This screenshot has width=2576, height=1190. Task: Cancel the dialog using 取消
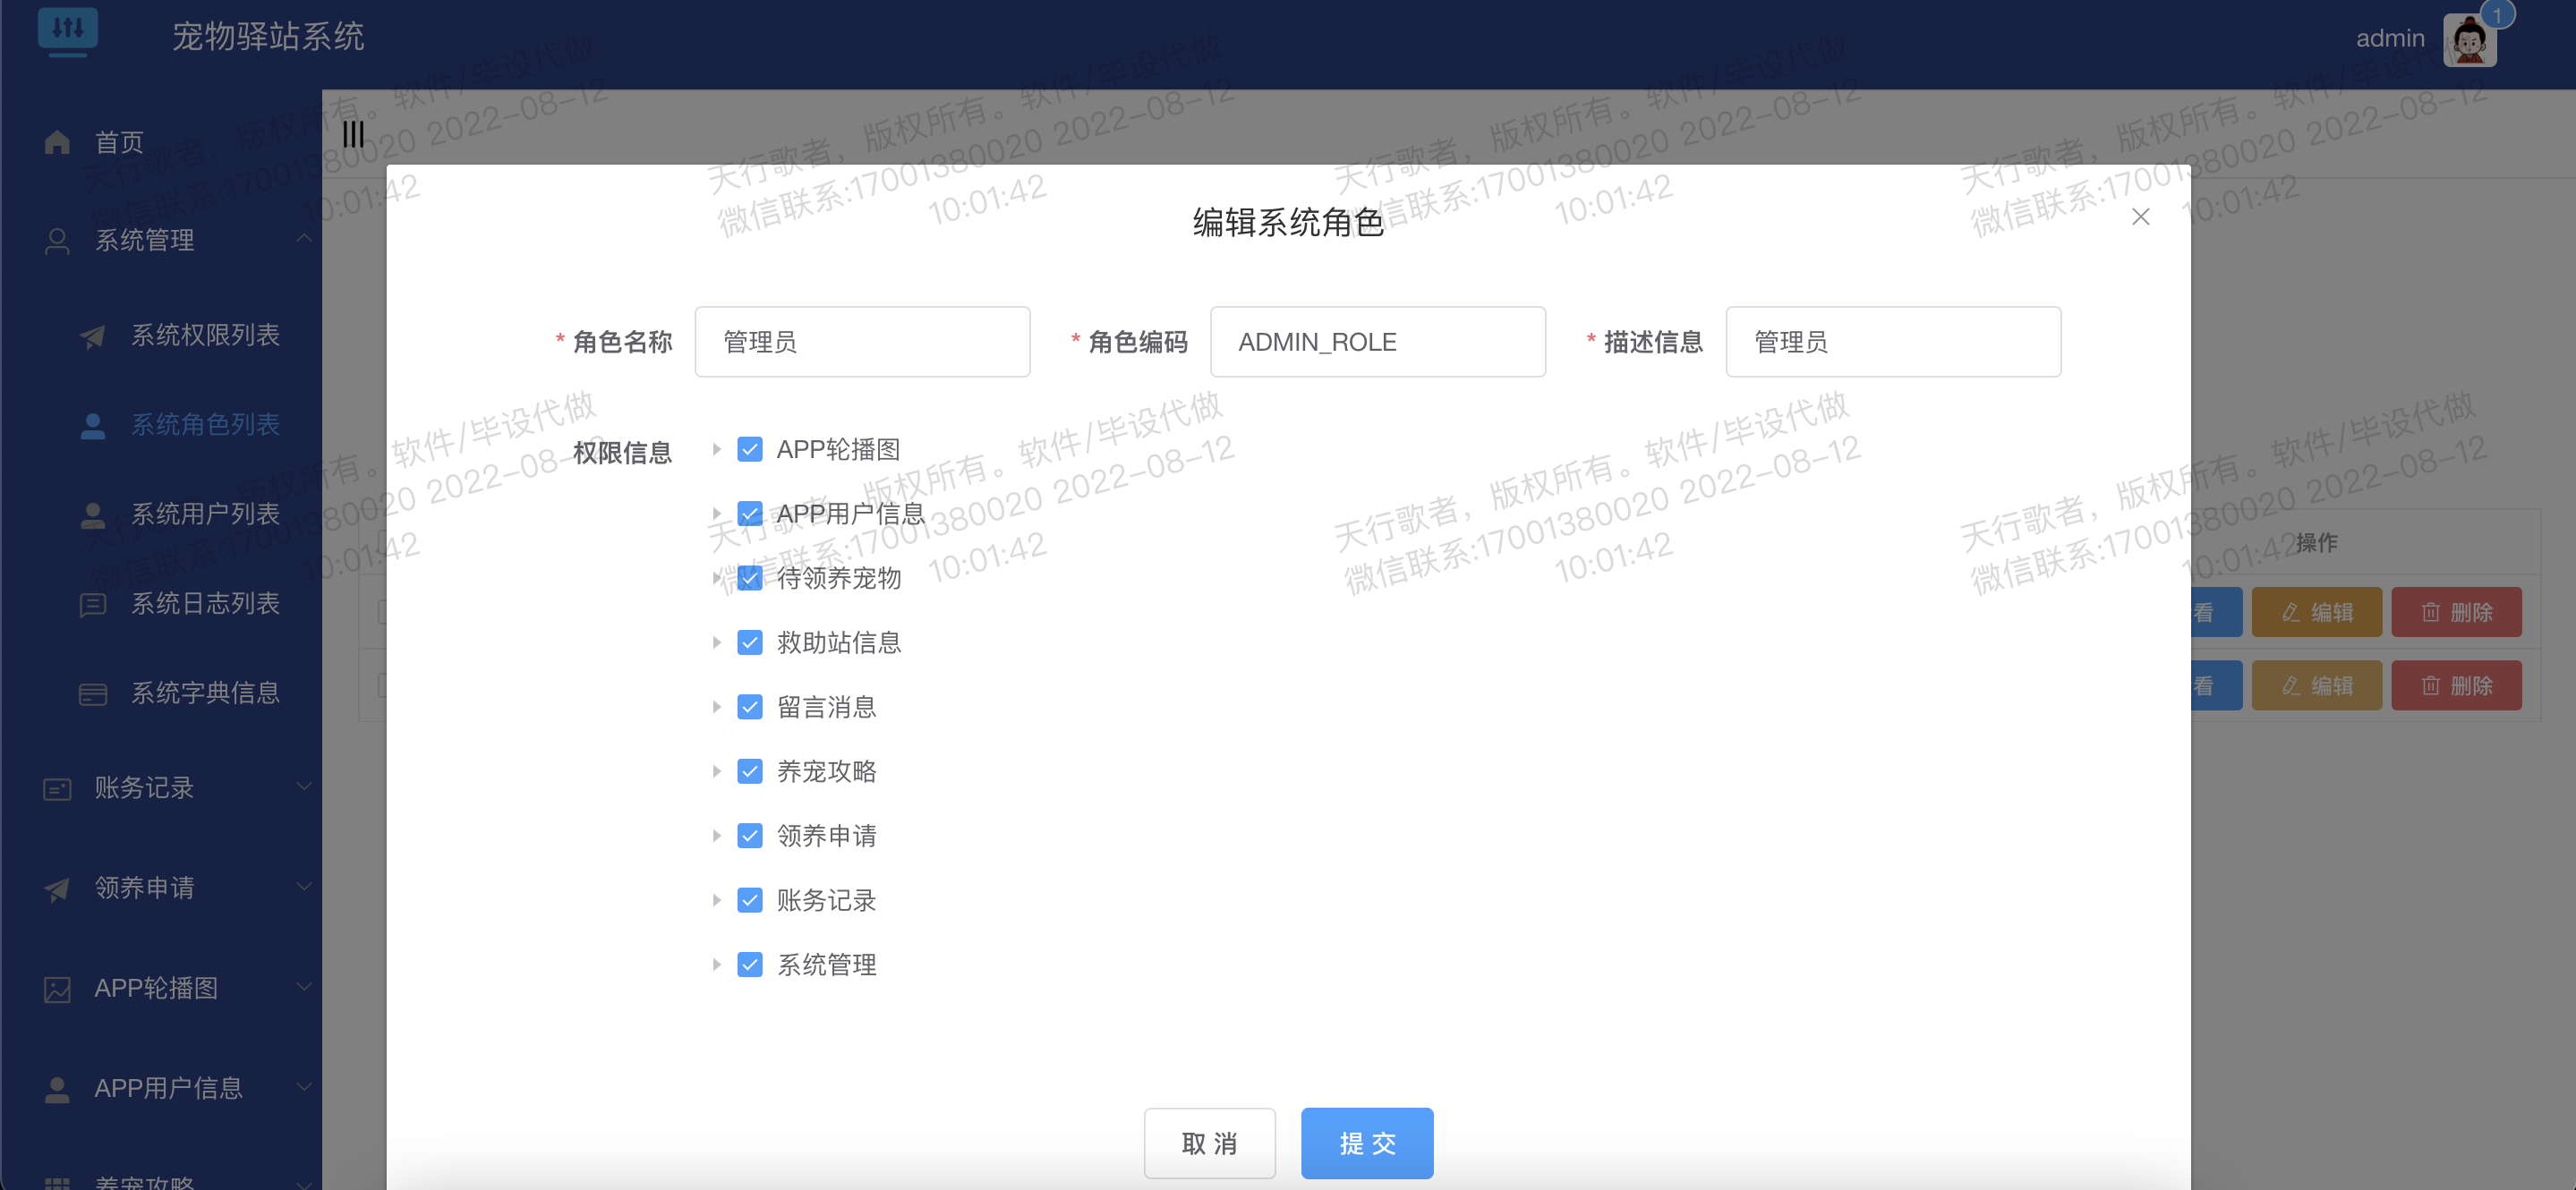point(1210,1143)
